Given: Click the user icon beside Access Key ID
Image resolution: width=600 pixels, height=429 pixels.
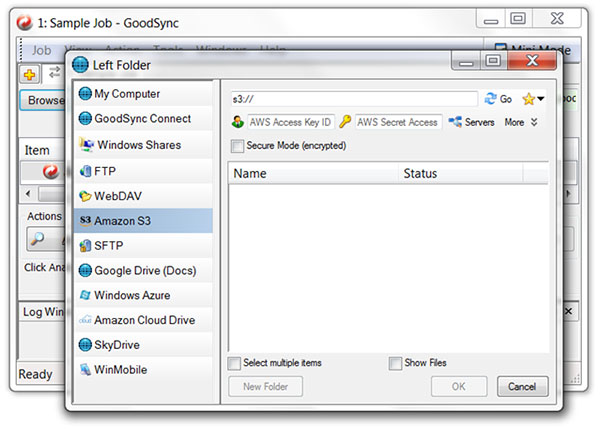Looking at the screenshot, I should pos(238,122).
